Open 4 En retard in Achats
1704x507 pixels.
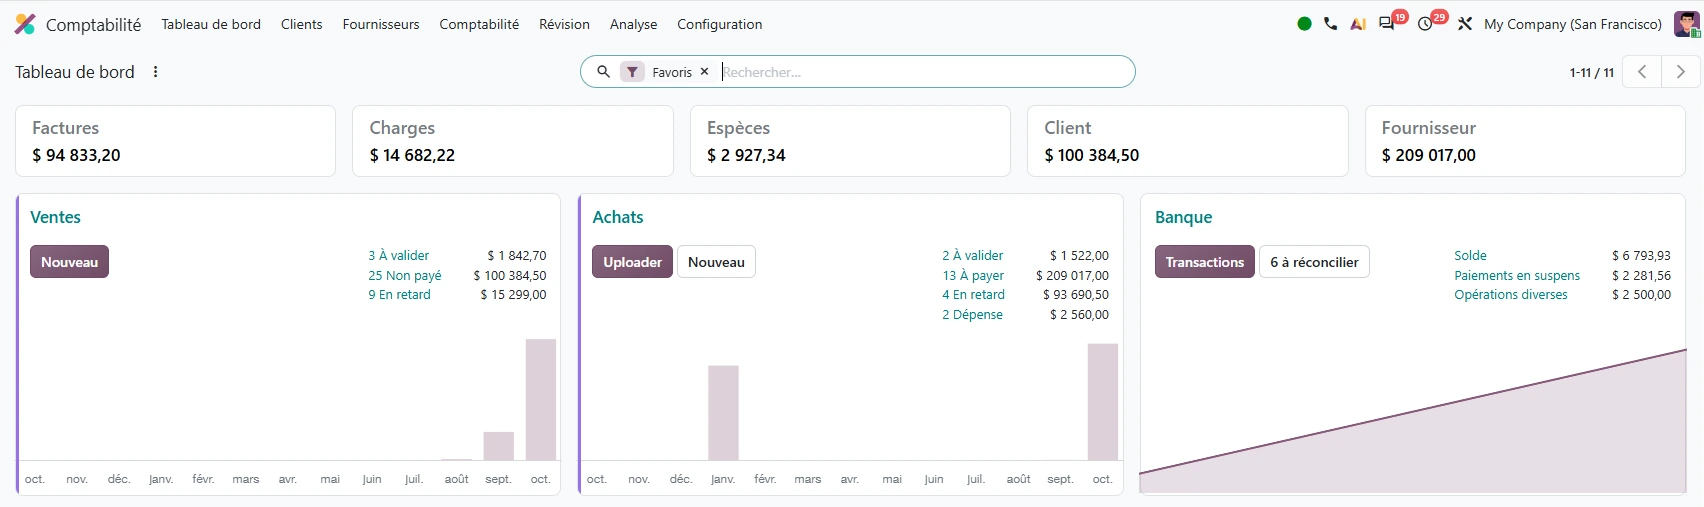pos(973,295)
